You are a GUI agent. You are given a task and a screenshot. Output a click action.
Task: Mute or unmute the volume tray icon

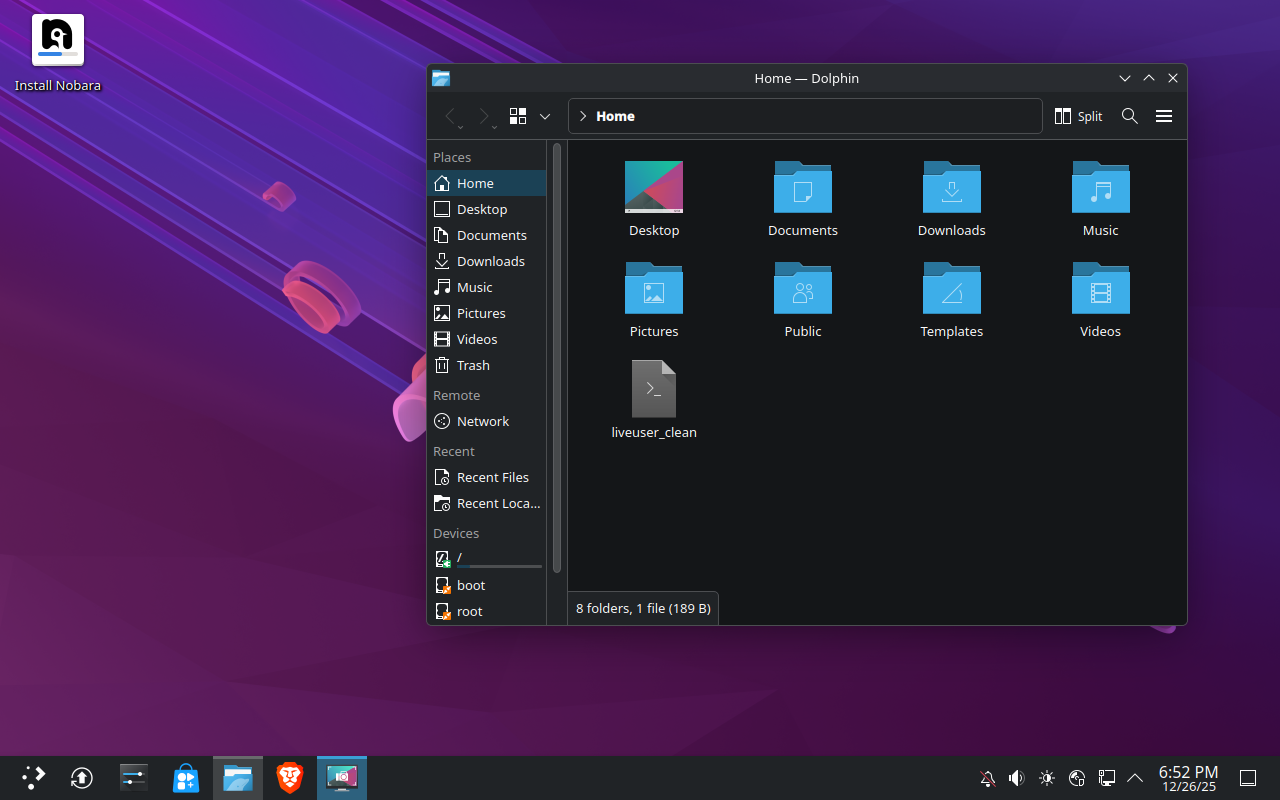[x=1017, y=778]
